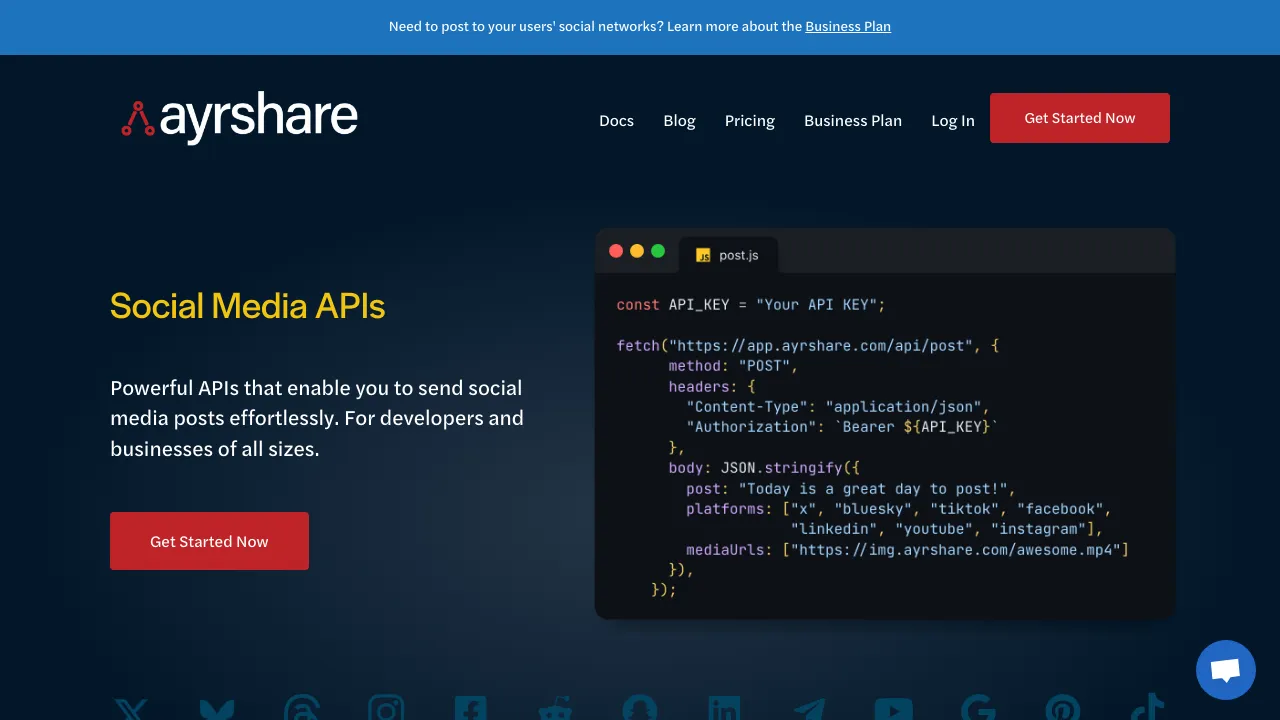This screenshot has width=1280, height=720.
Task: Click Log In in navigation
Action: 953,120
